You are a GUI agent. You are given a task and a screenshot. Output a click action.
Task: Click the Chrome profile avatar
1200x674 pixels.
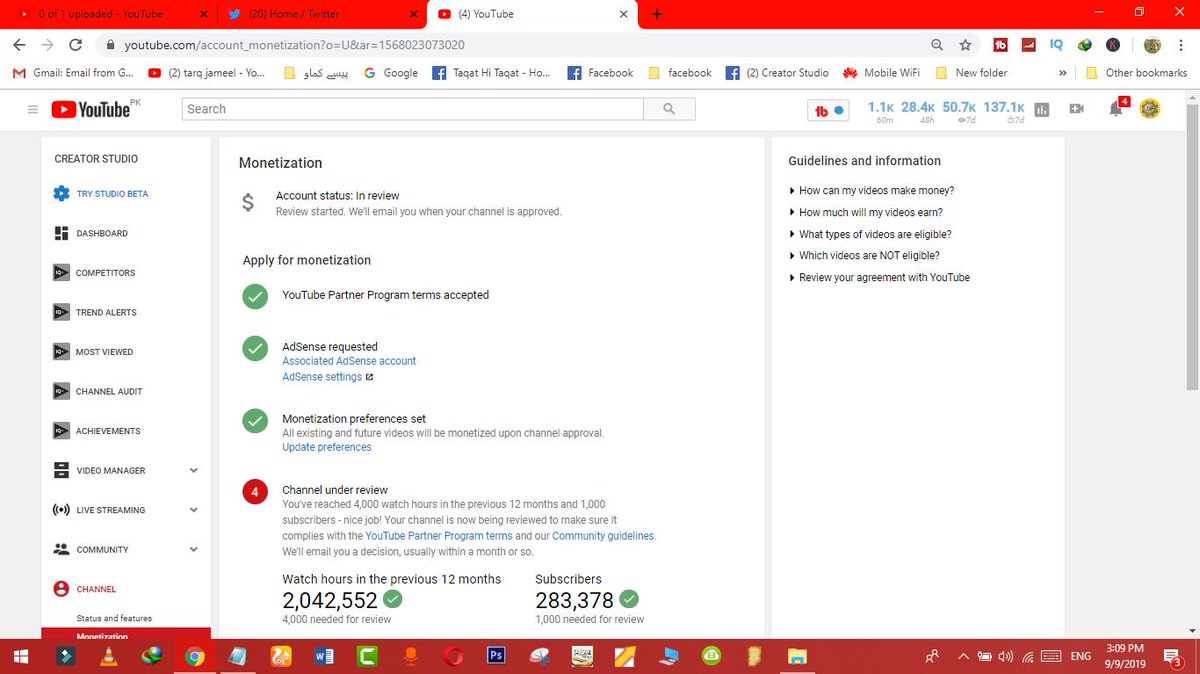tap(1152, 45)
